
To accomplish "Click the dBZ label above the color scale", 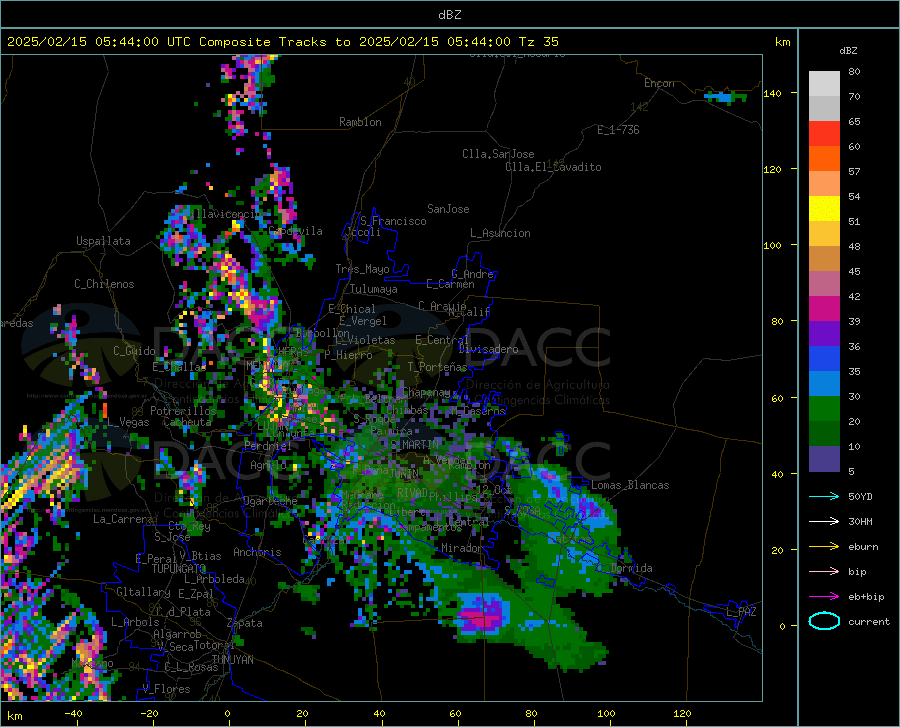I will tap(848, 50).
